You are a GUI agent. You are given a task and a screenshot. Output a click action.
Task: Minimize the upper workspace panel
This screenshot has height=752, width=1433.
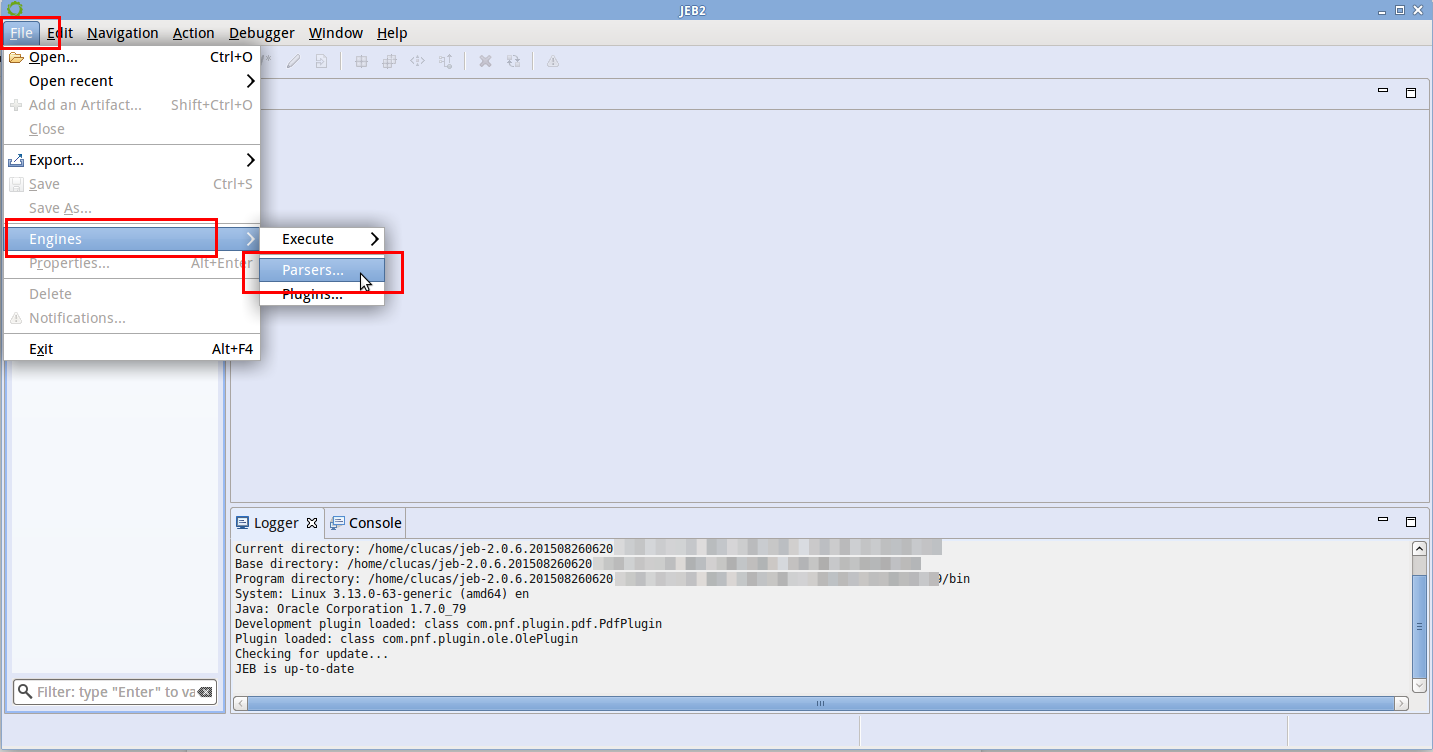[1383, 91]
